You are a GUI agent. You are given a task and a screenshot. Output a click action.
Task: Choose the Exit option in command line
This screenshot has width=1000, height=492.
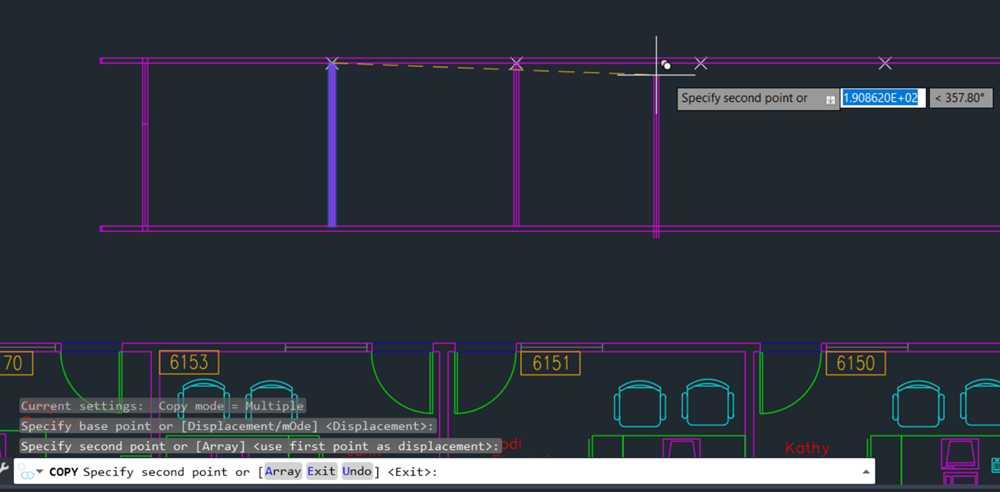click(322, 472)
